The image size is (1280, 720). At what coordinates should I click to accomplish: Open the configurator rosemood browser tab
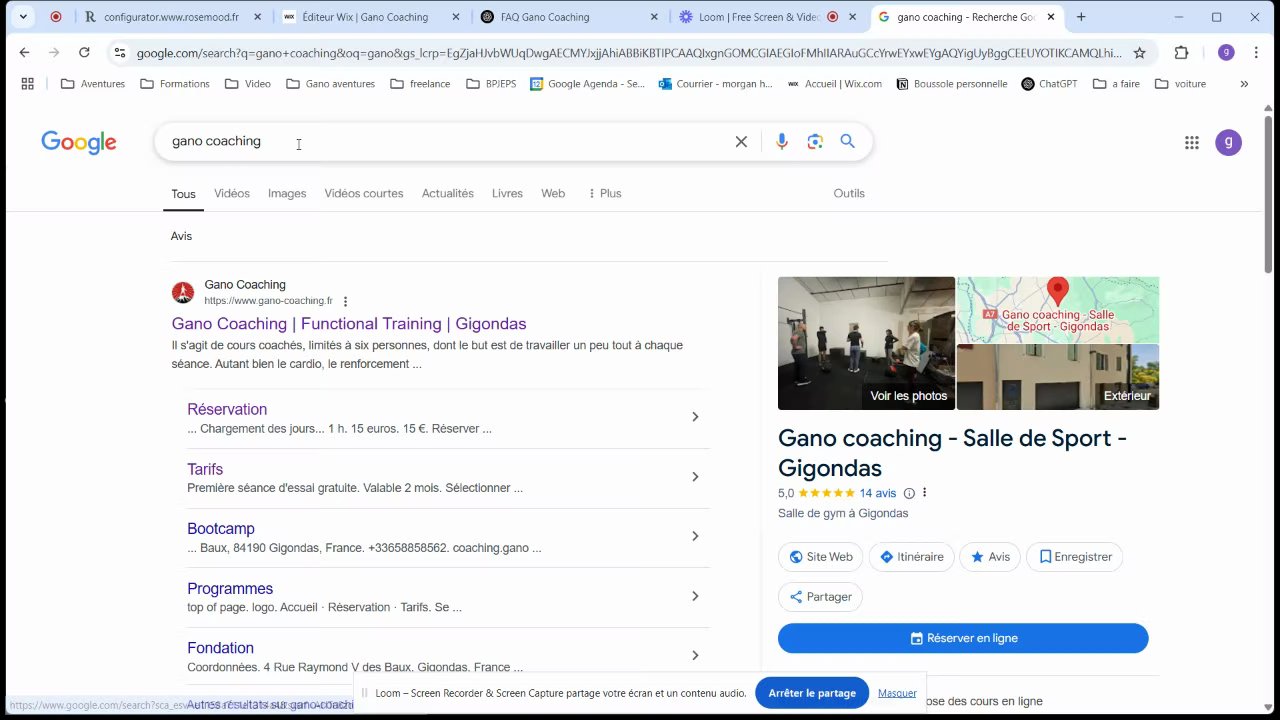point(170,17)
